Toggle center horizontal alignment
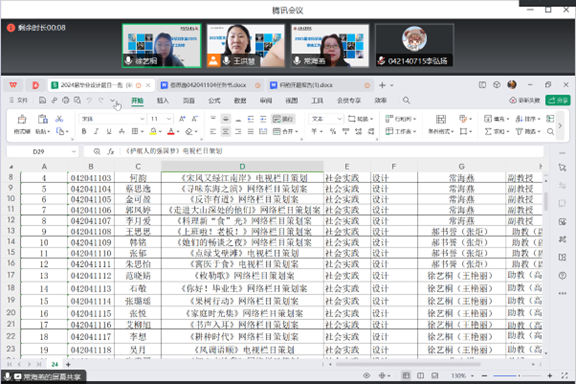Screen dimensions: 576x384 (x=226, y=131)
